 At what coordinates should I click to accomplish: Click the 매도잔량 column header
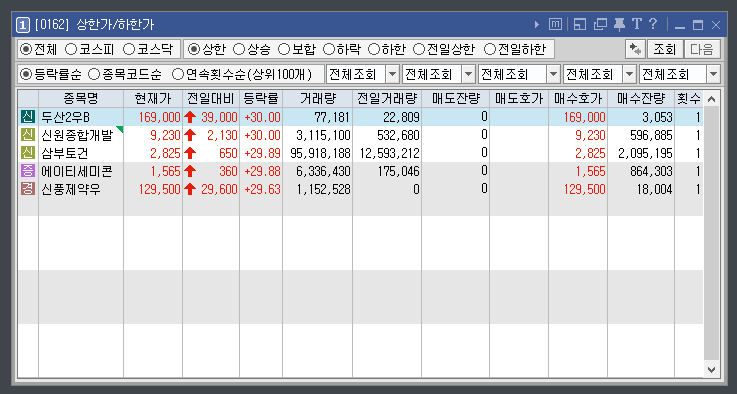pyautogui.click(x=455, y=99)
